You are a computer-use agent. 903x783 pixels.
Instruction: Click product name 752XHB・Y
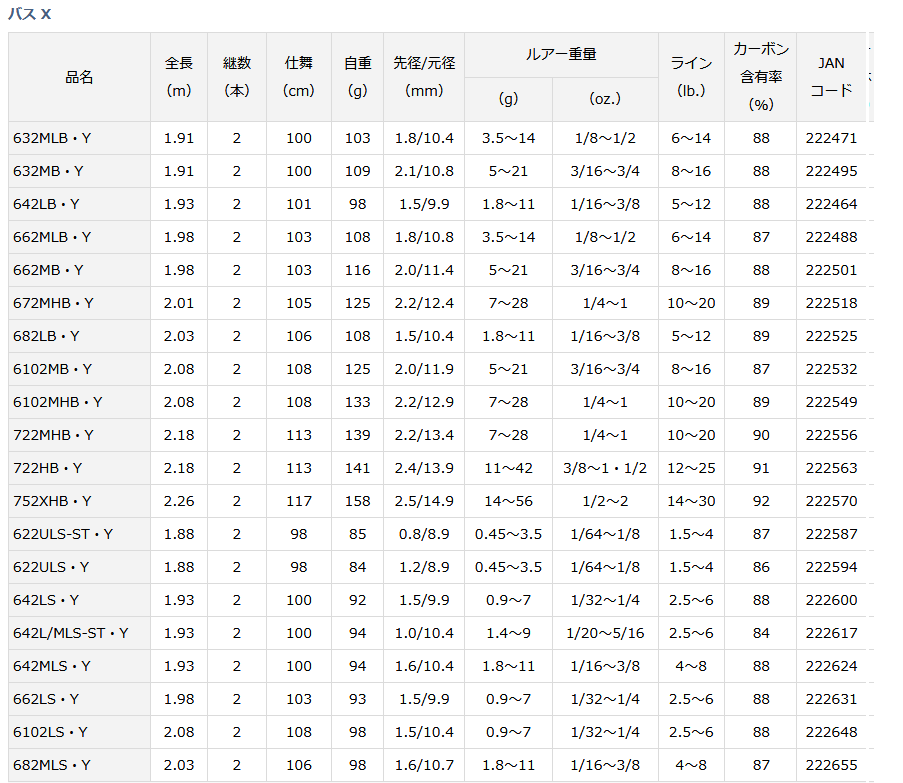click(52, 501)
